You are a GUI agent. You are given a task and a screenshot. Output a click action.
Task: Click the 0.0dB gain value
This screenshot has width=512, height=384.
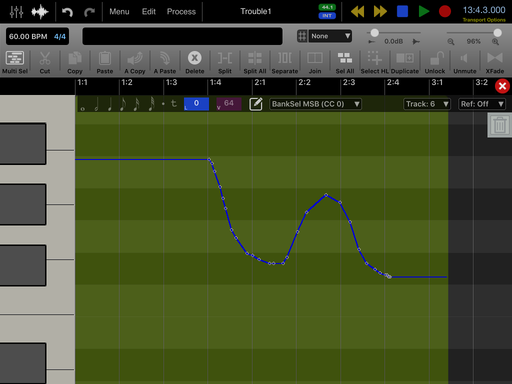point(394,41)
